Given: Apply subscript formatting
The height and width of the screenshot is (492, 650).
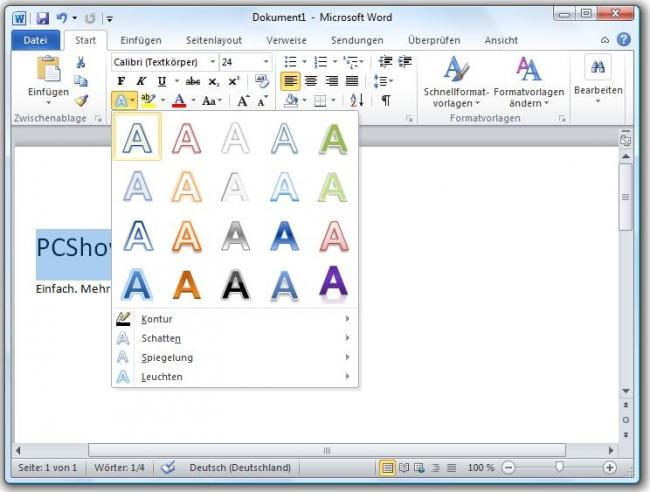Looking at the screenshot, I should click(213, 82).
